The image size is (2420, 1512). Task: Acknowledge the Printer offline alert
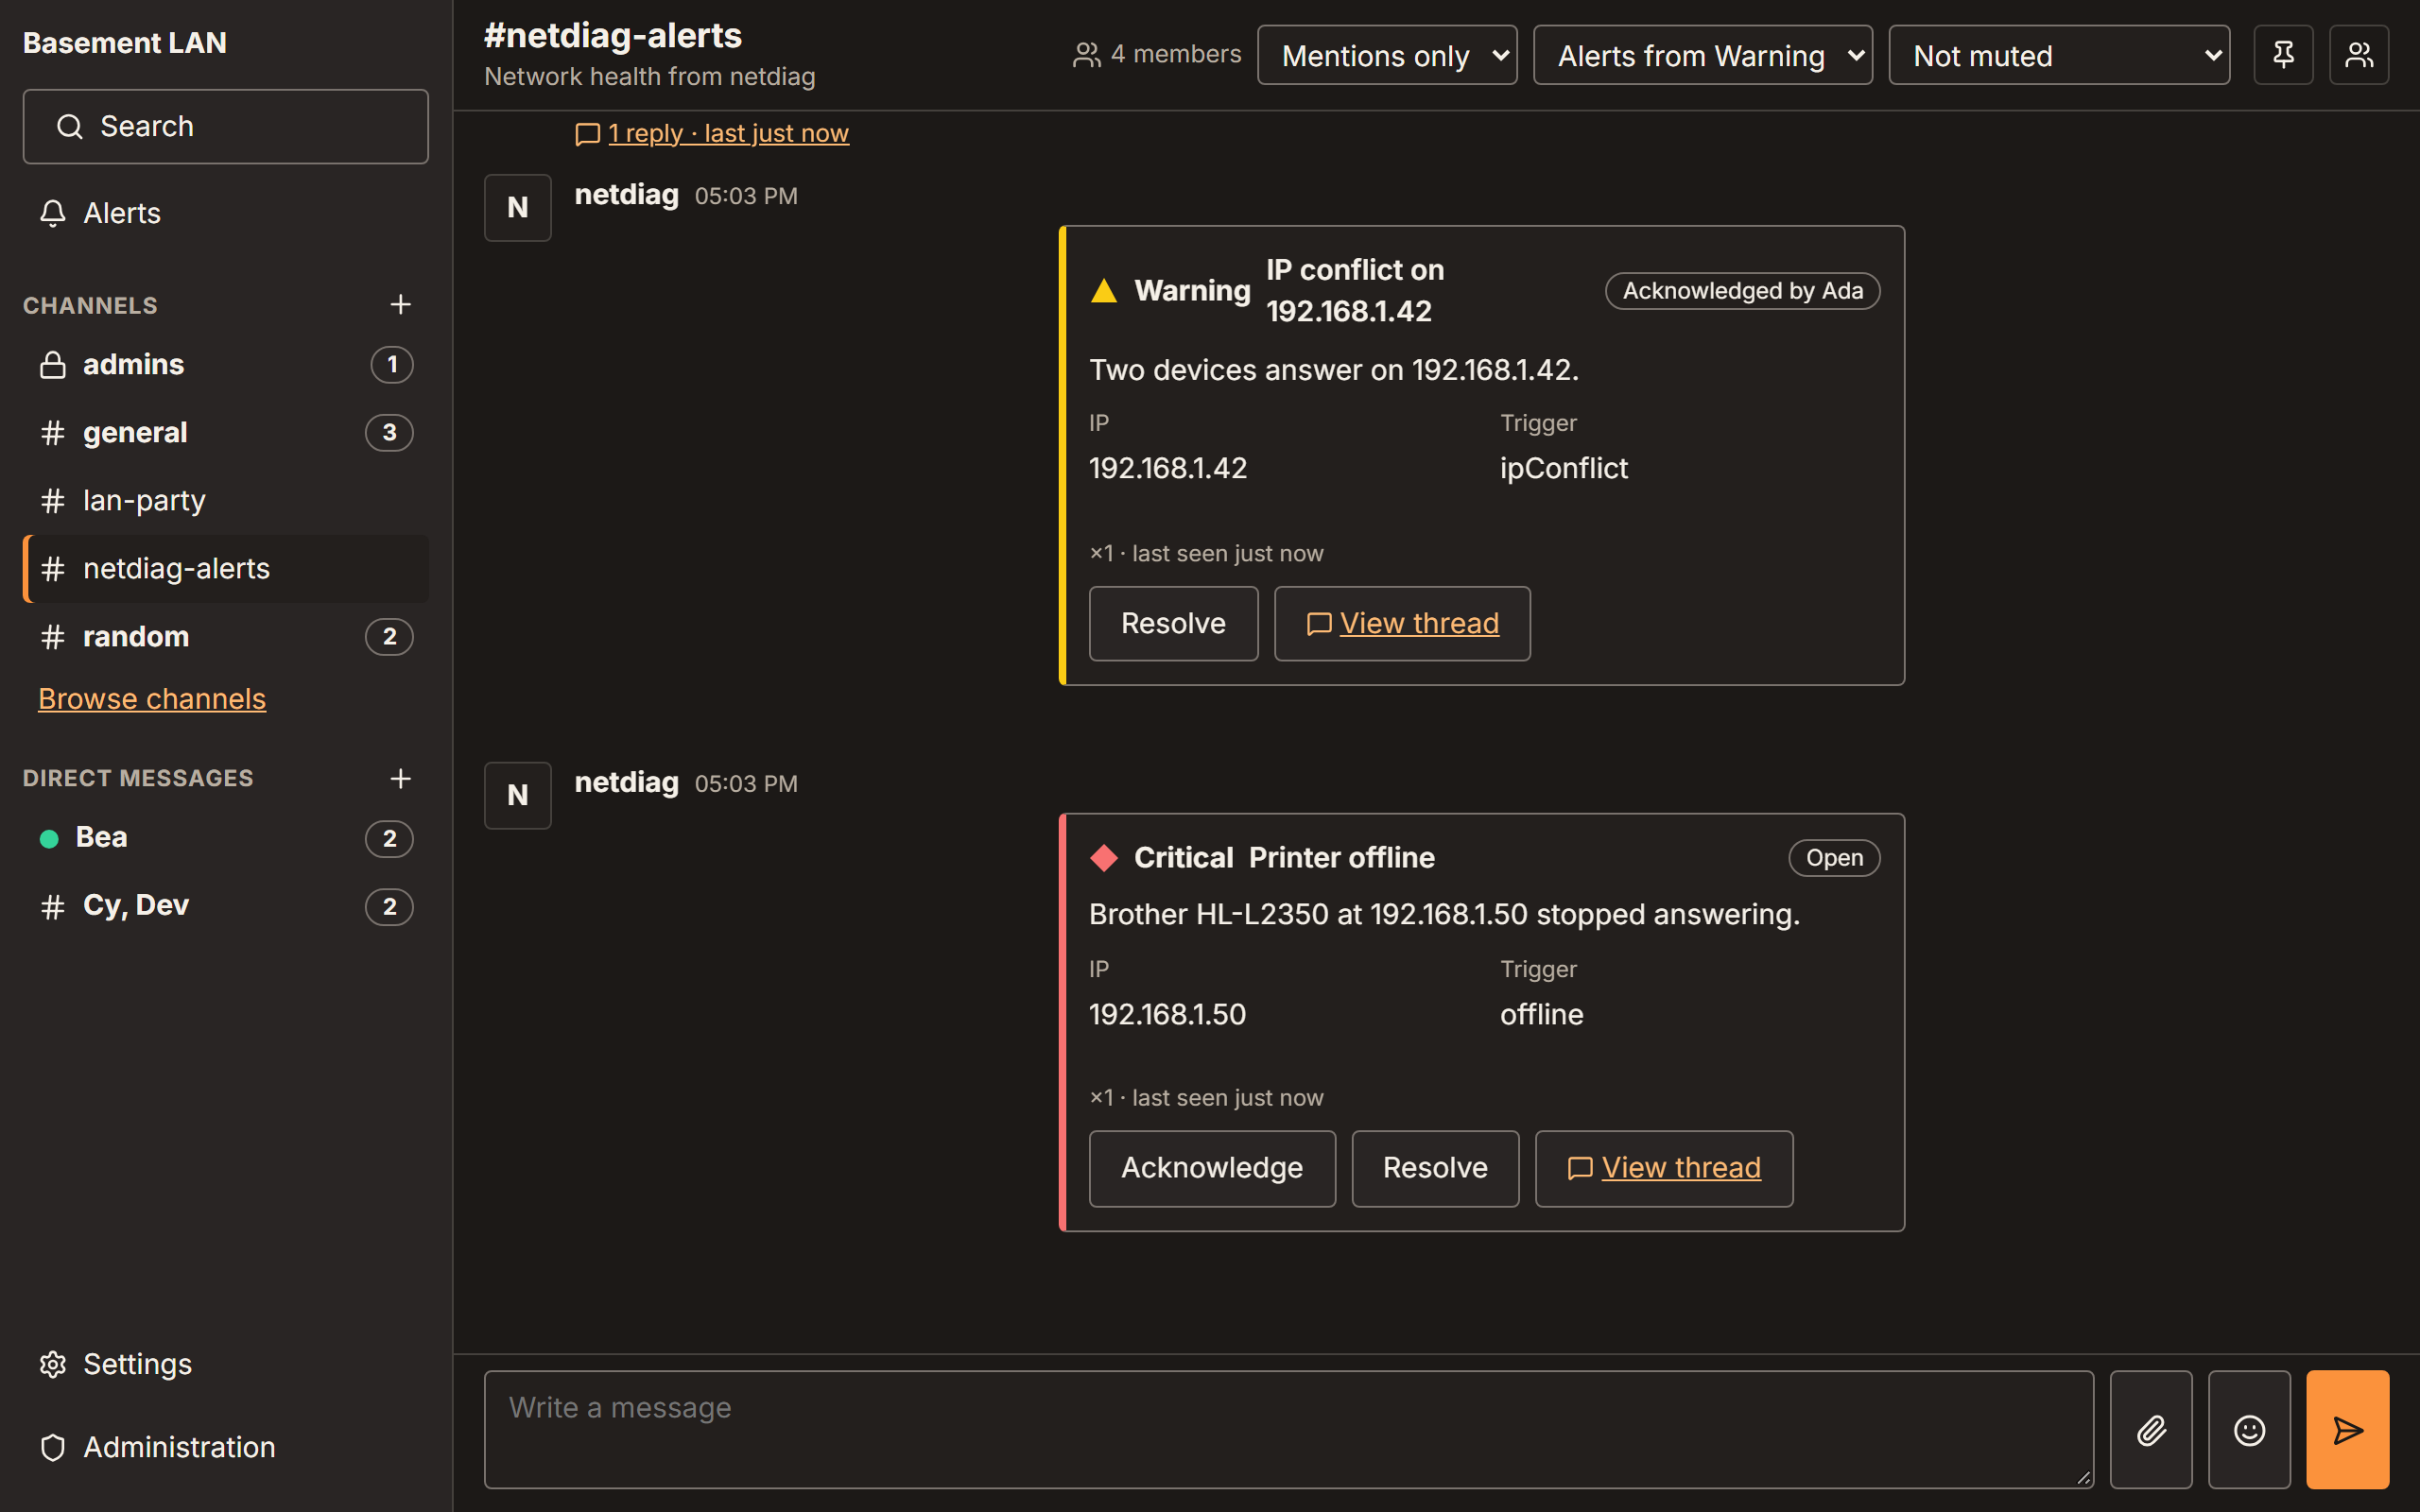1212,1168
